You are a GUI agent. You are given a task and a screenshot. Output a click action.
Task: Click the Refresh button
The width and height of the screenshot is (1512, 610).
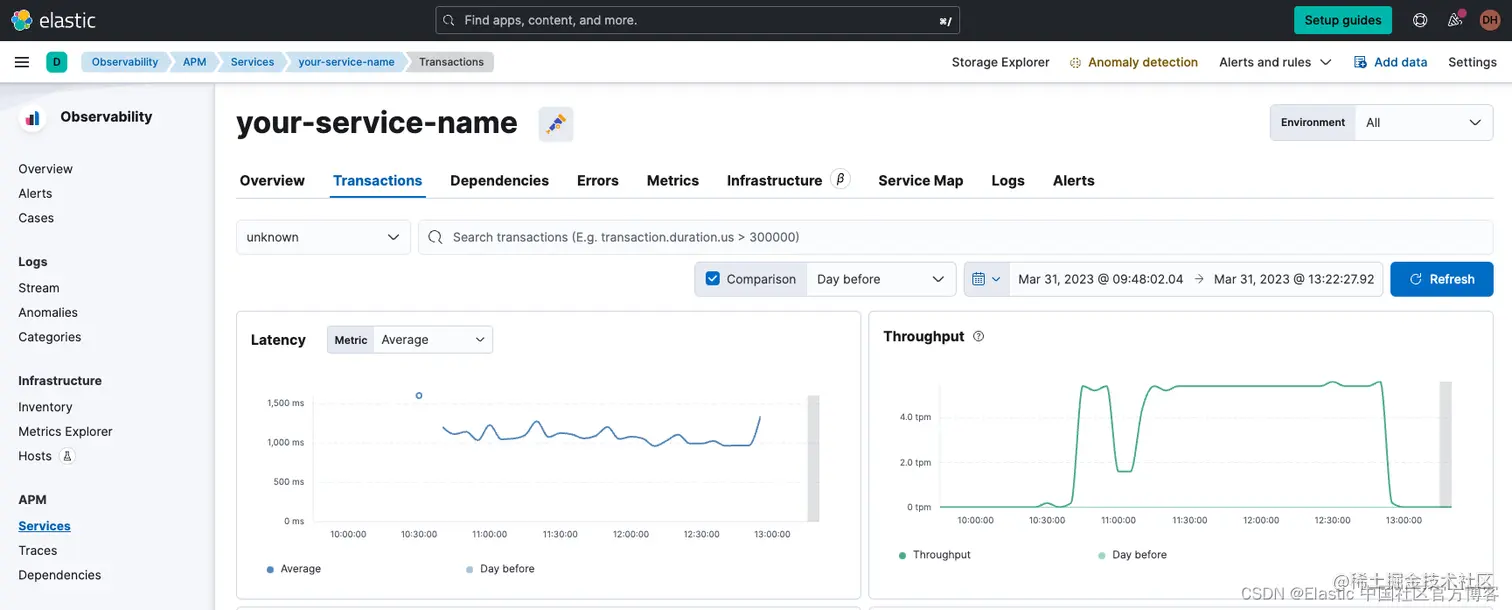1442,279
